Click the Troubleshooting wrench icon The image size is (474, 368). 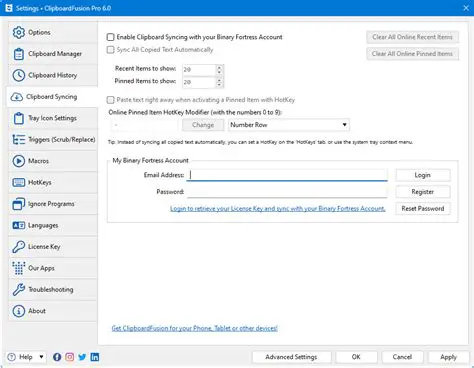point(19,290)
